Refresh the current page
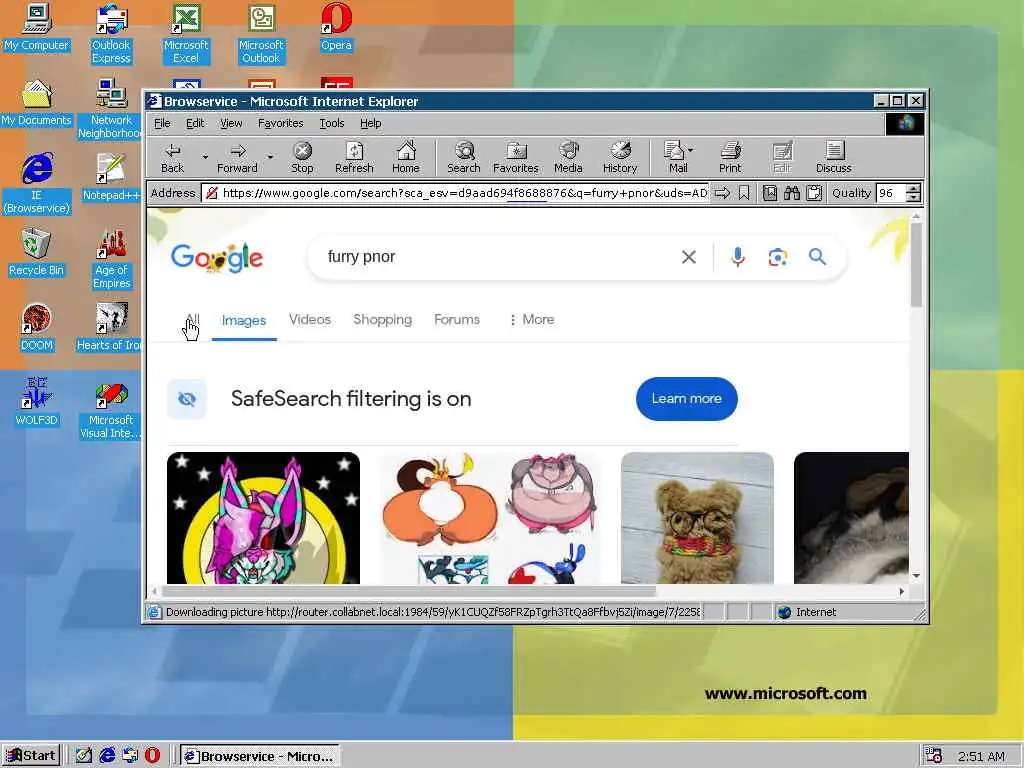 [x=354, y=157]
